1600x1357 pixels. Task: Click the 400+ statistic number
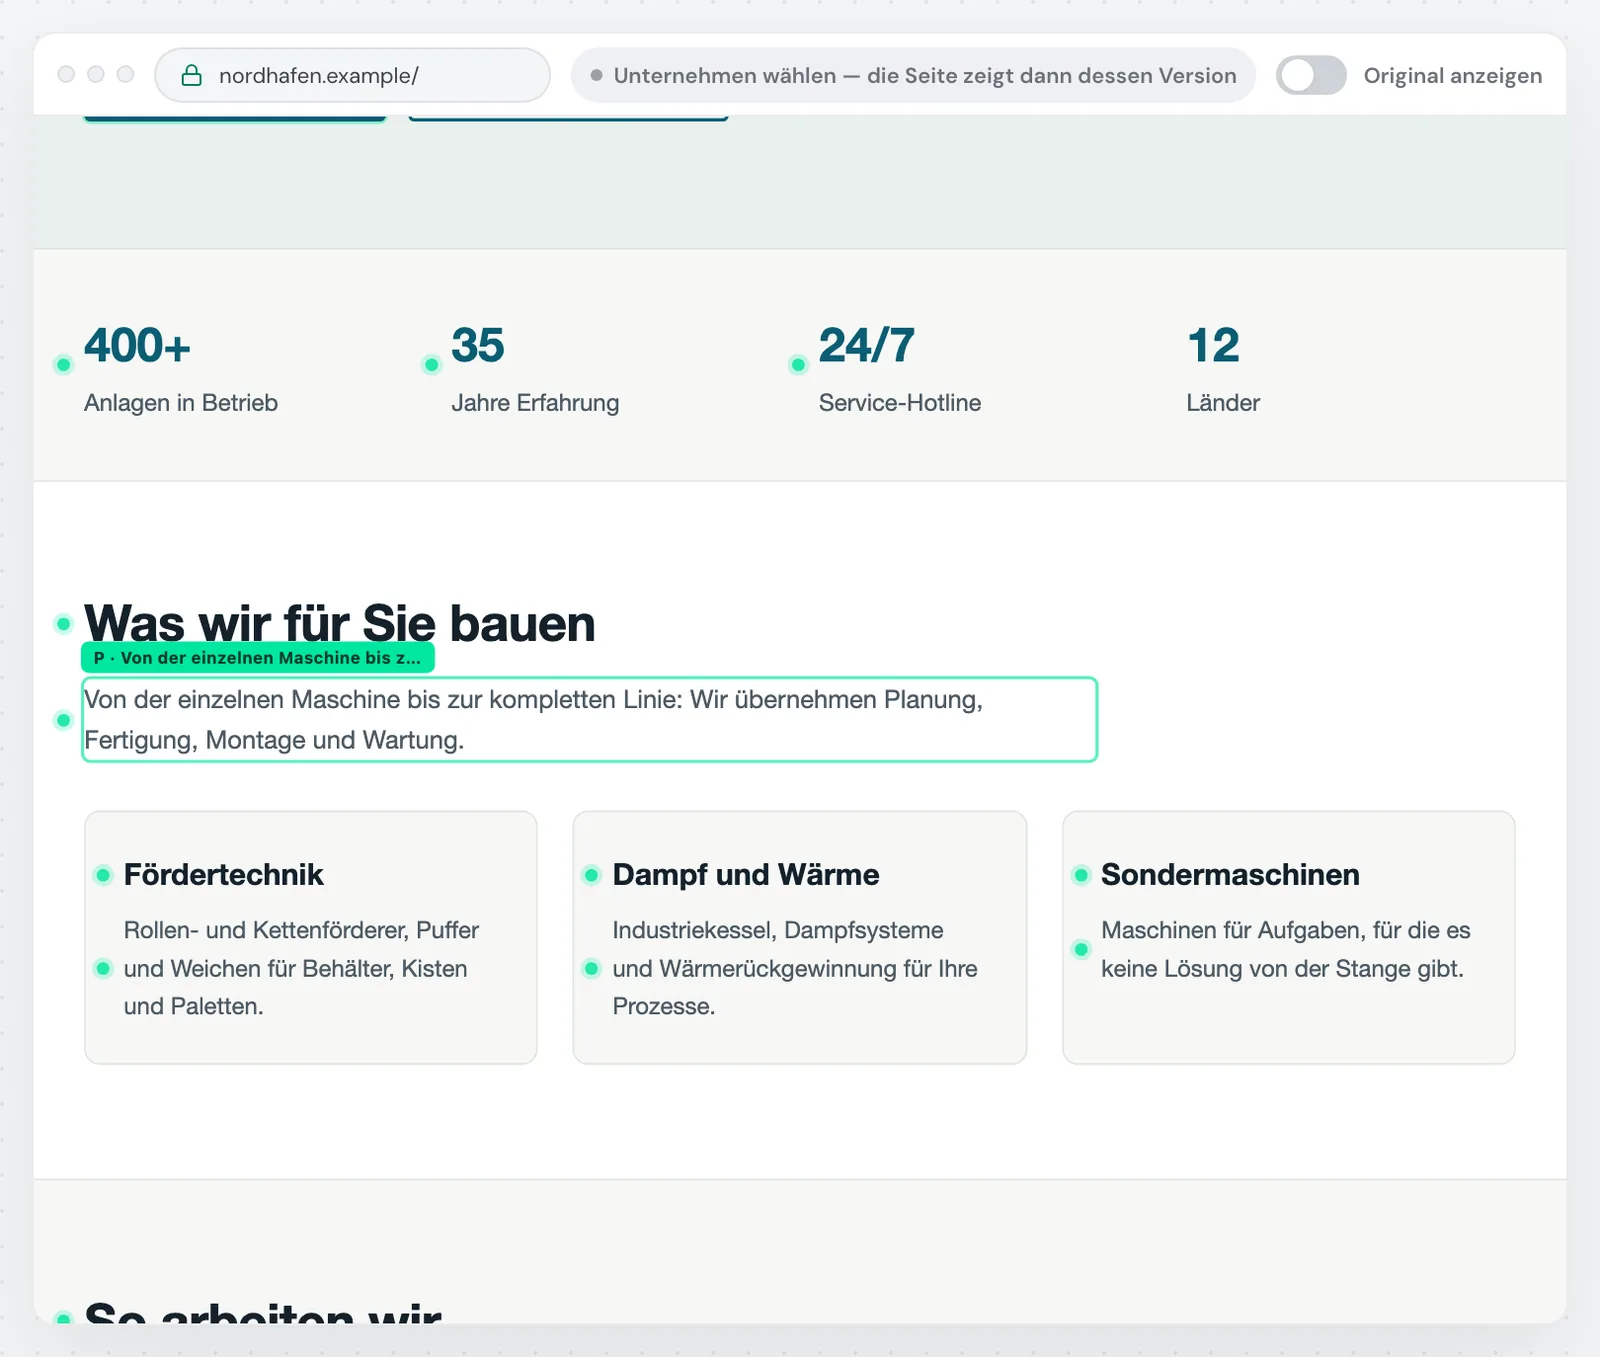(x=137, y=346)
